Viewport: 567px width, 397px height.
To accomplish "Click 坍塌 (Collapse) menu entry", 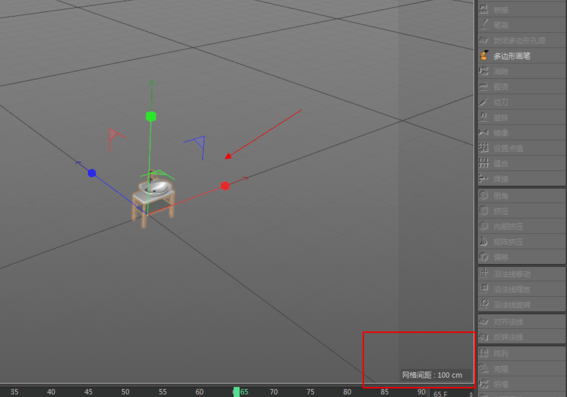I will click(521, 384).
